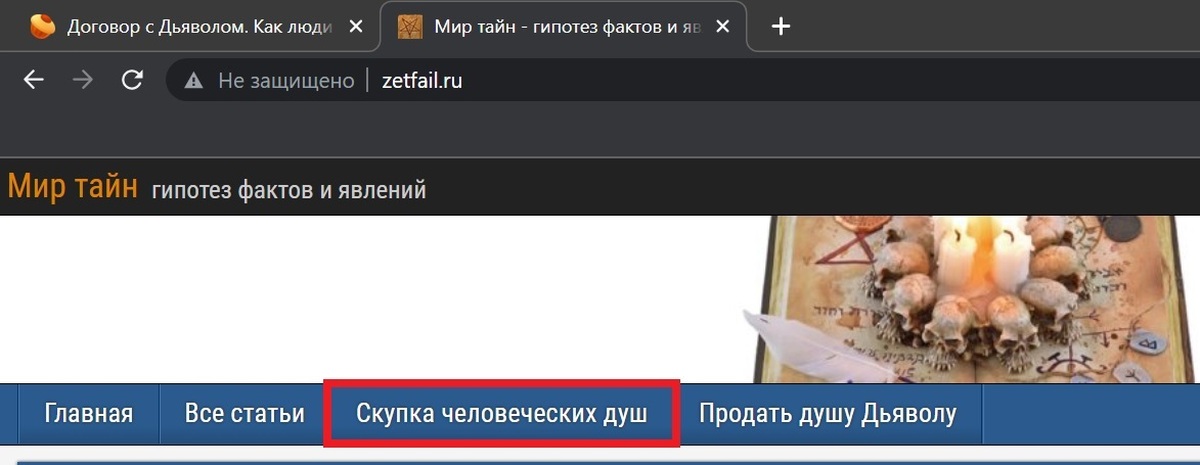The image size is (1200, 465).
Task: Click the 'гипотез фактов и явлений' tagline
Action: [289, 190]
